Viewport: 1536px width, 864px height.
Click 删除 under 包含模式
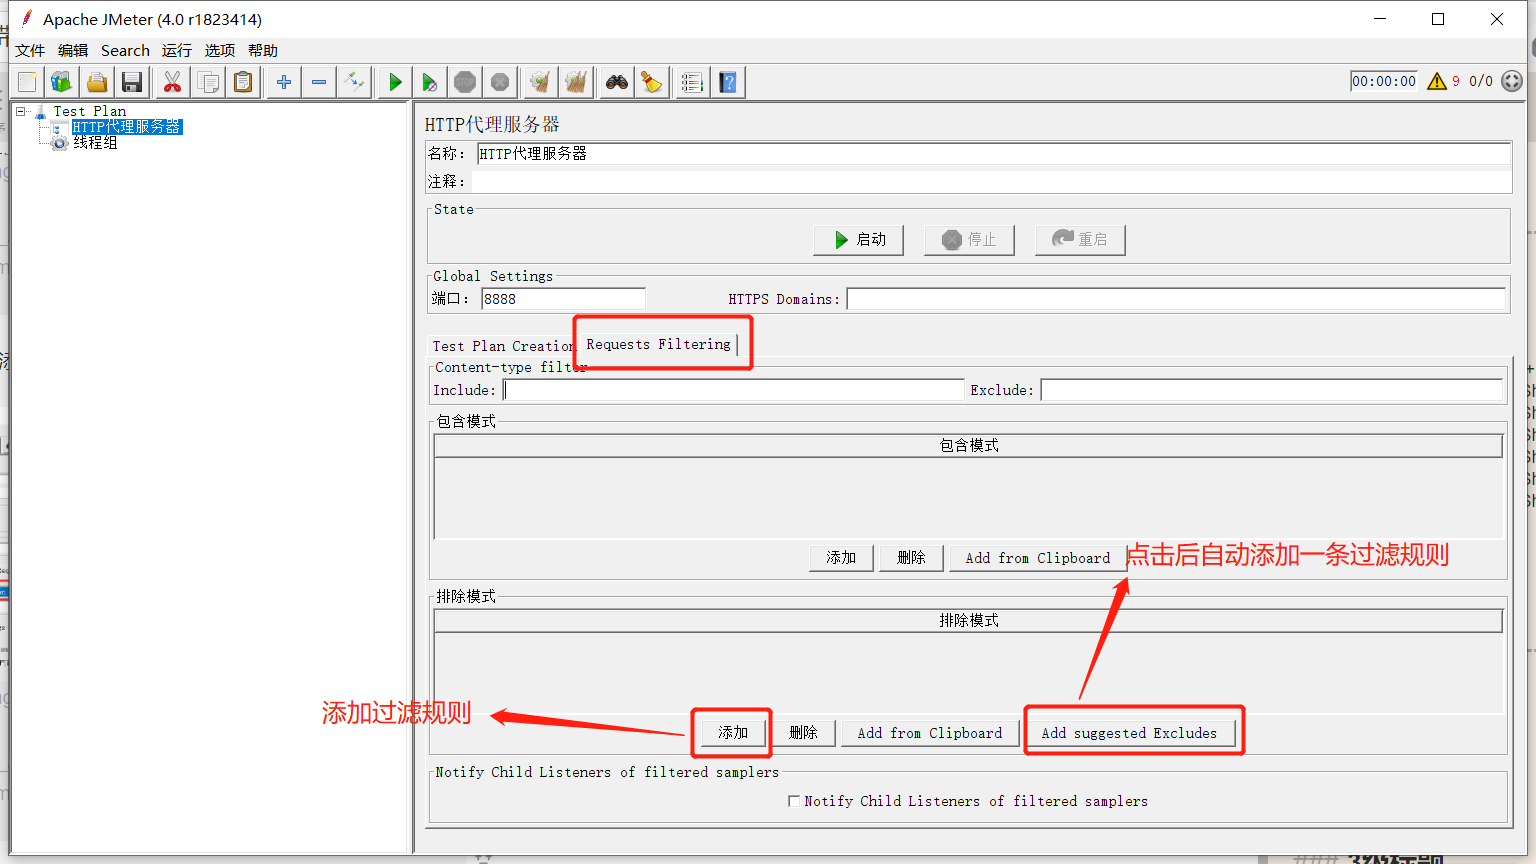911,558
